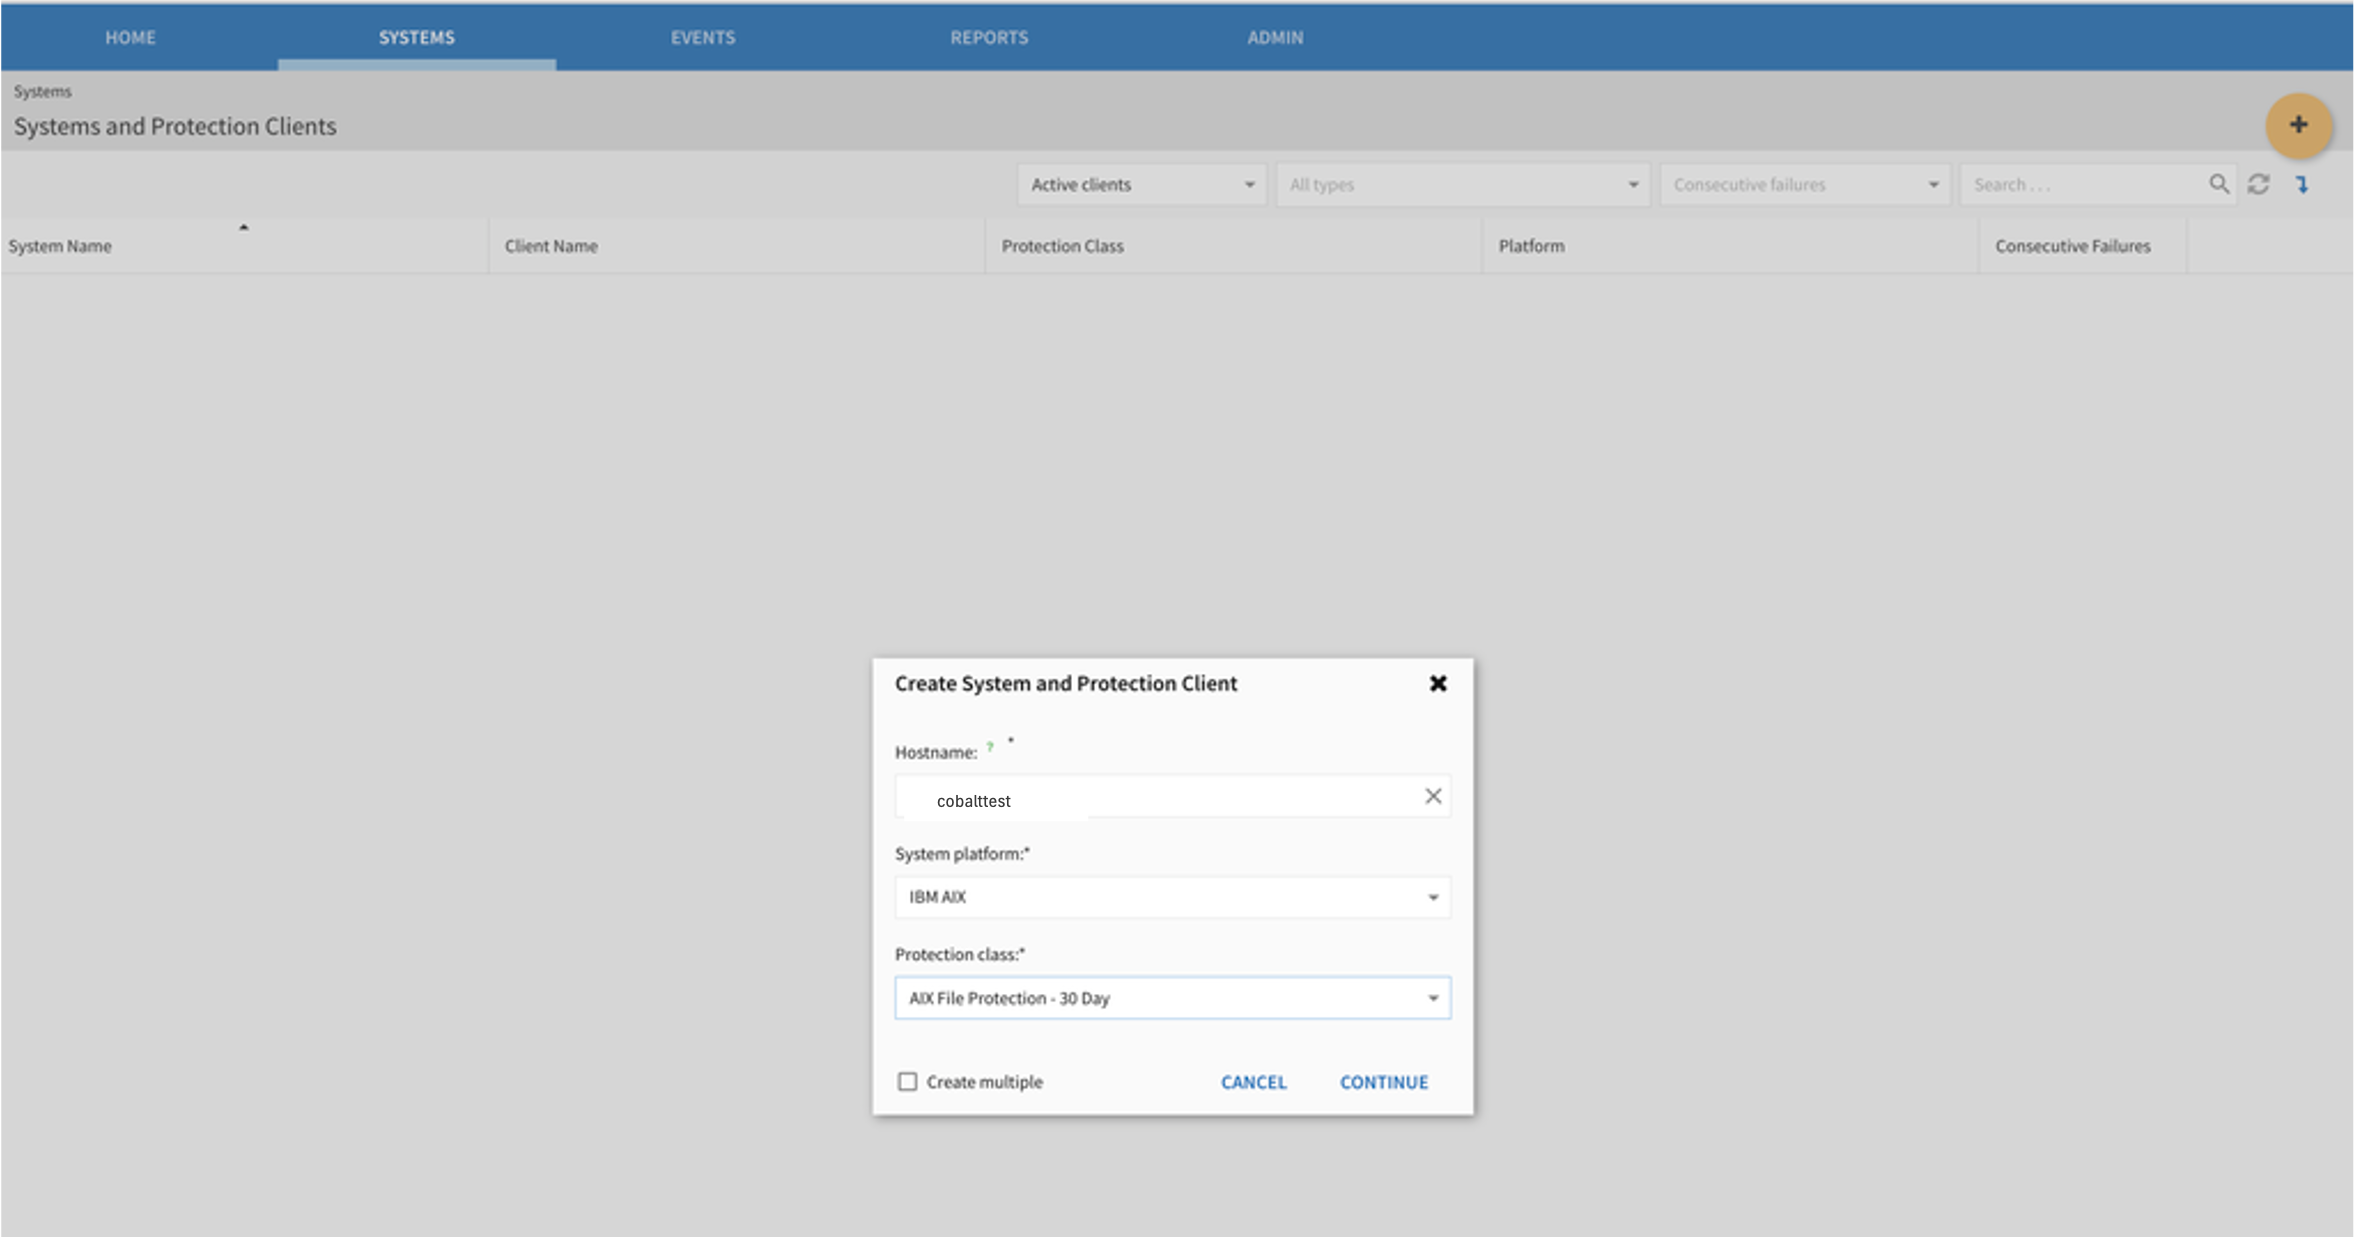Click the Cancel button
Image resolution: width=2355 pixels, height=1237 pixels.
pyautogui.click(x=1253, y=1082)
